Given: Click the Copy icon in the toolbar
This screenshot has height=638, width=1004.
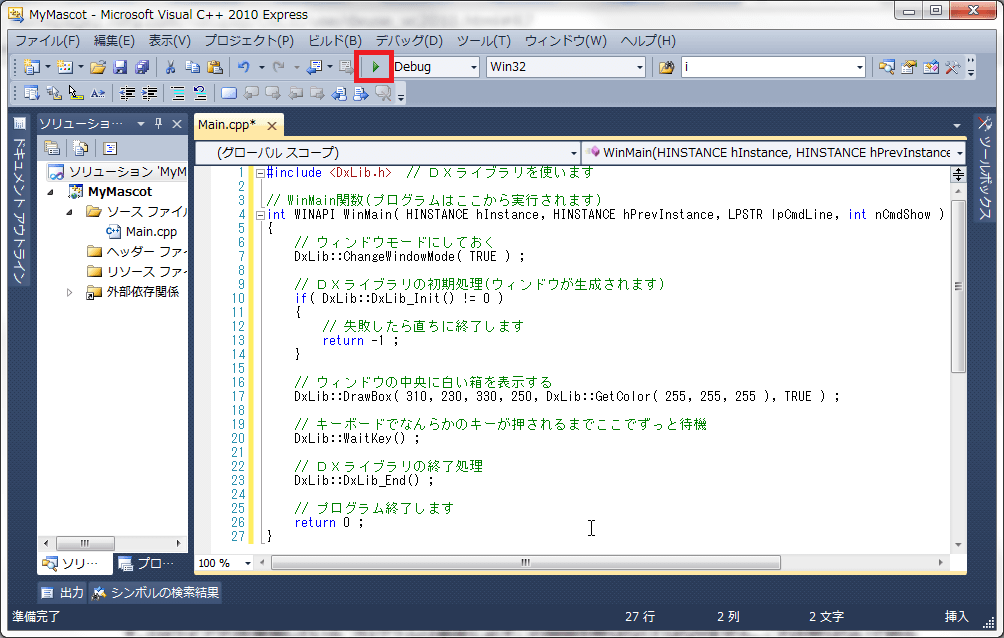Looking at the screenshot, I should coord(192,67).
